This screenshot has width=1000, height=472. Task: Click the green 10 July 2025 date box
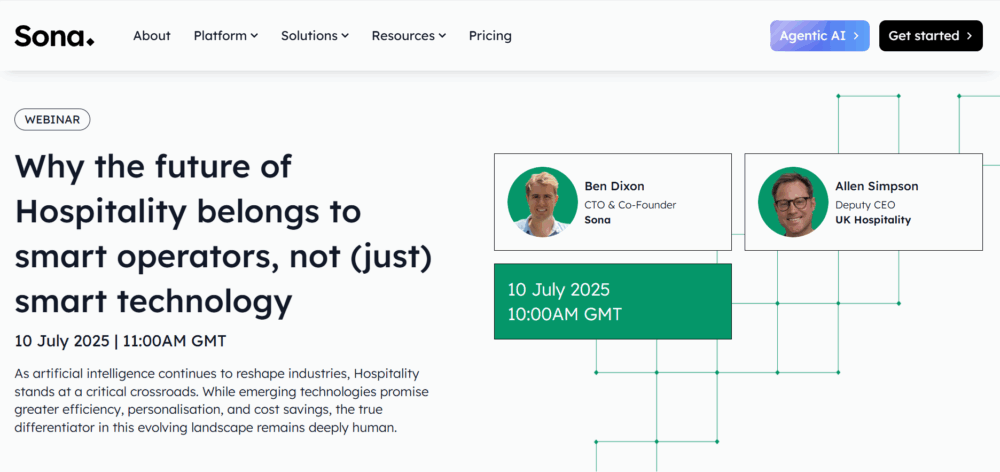point(612,302)
